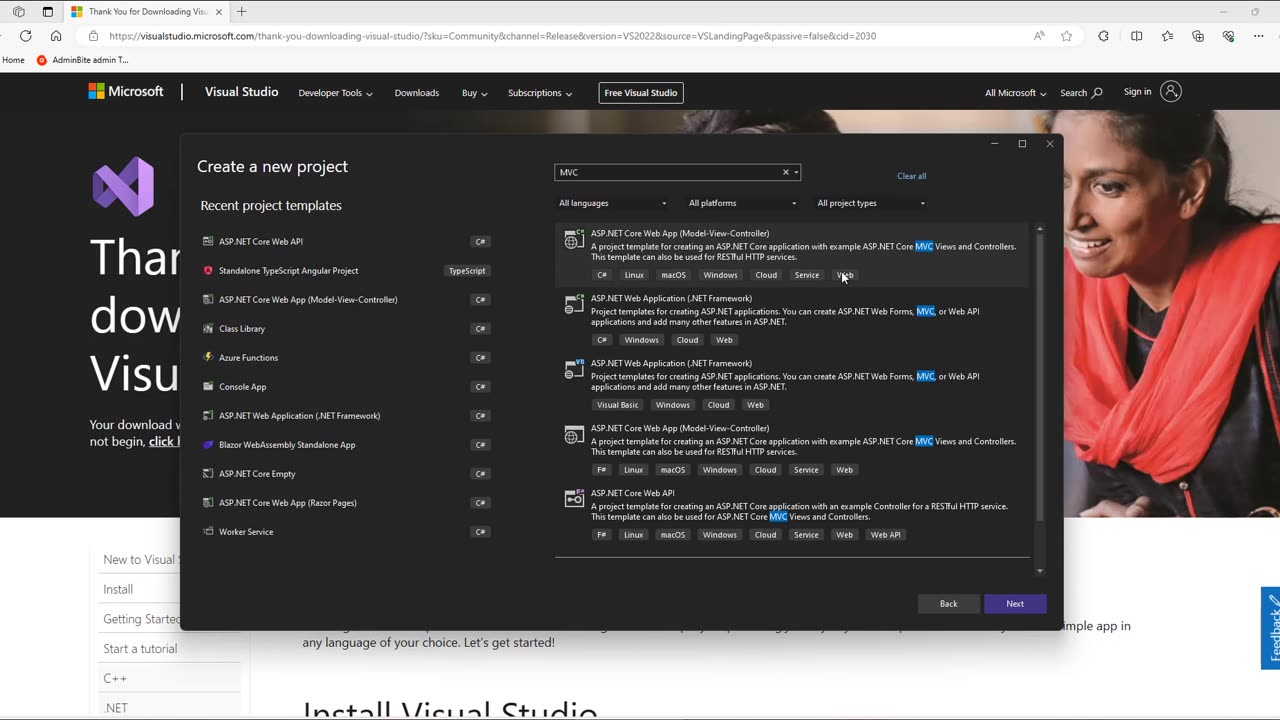Screen dimensions: 1280x720
Task: Open the AdminBite admin bookmark
Action: coord(83,60)
